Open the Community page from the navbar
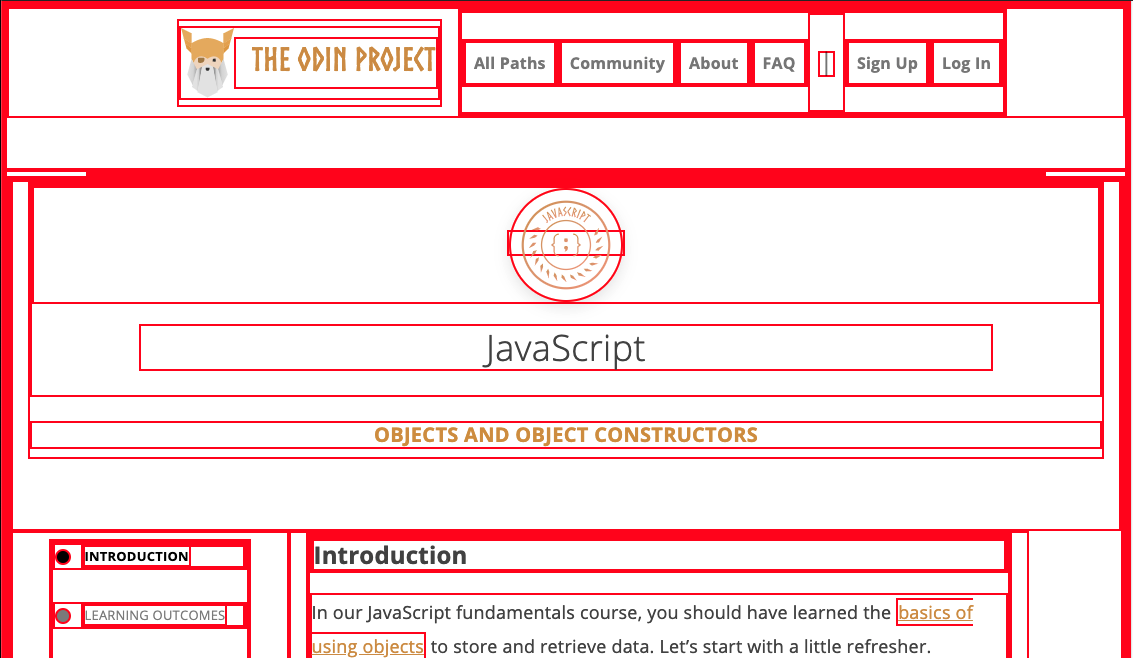Viewport: 1133px width, 658px height. 617,62
